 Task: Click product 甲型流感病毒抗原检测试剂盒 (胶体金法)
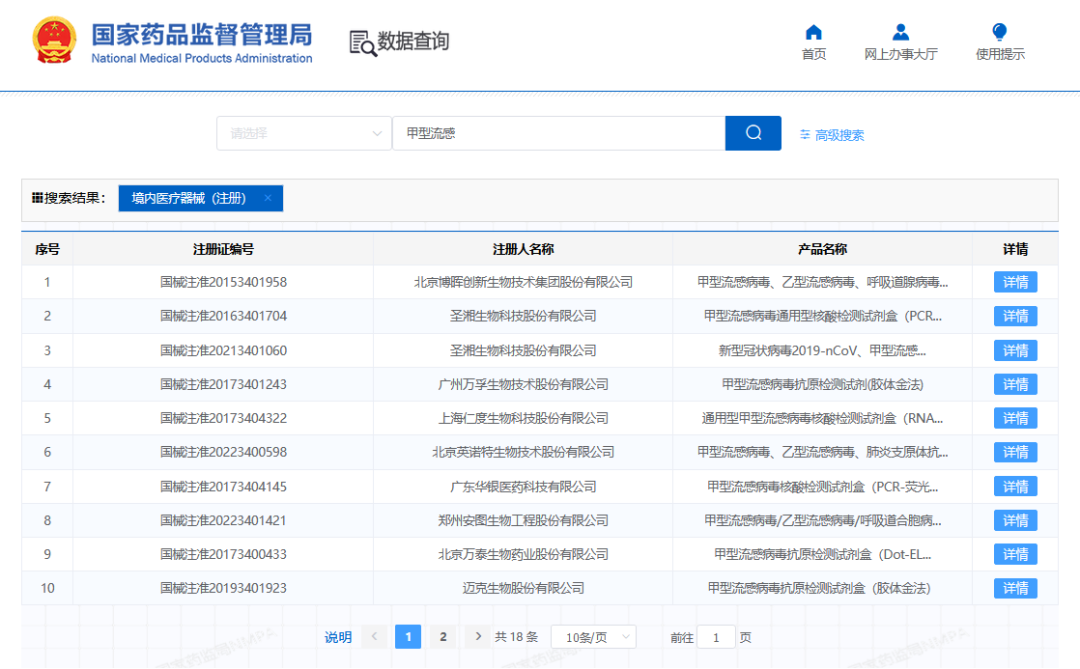pyautogui.click(x=820, y=588)
